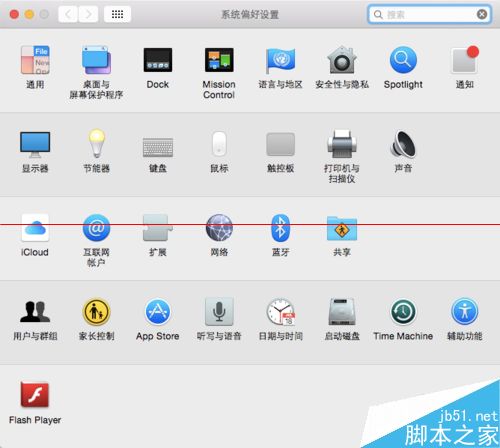Clear the search field with the X
This screenshot has width=500, height=448.
pyautogui.click(x=482, y=14)
